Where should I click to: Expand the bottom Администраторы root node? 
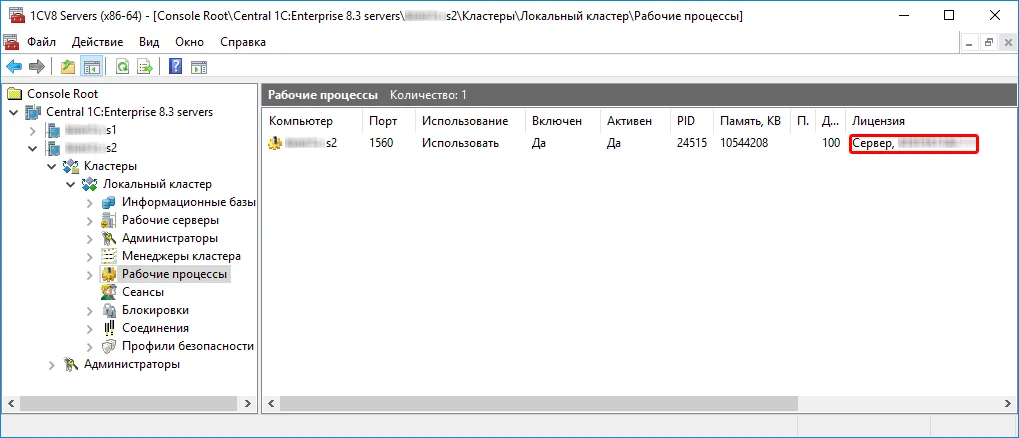tap(53, 365)
